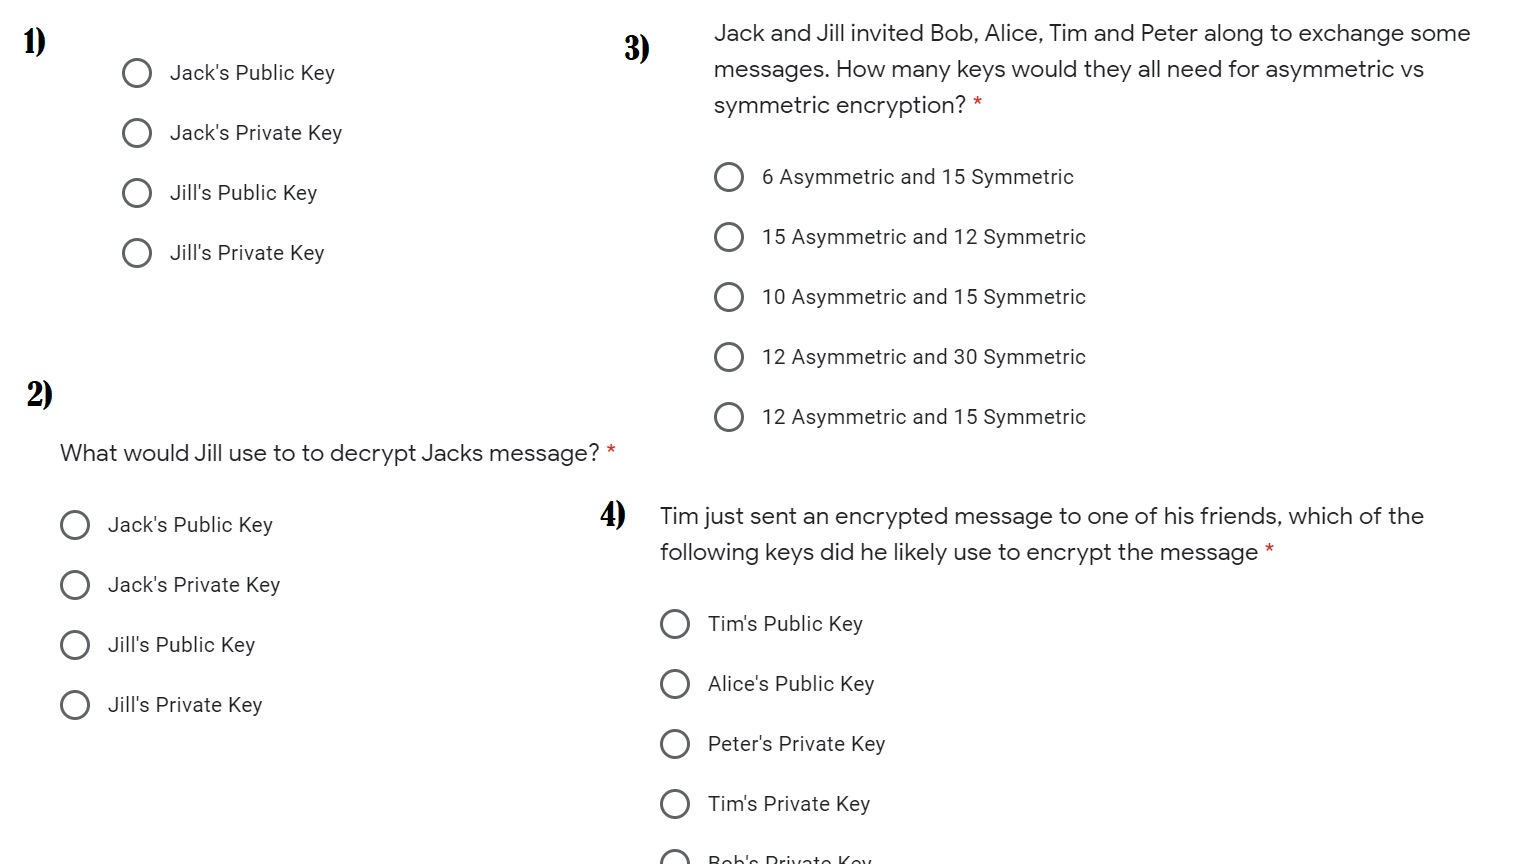Select Jack's Public Key in question 1

(x=137, y=73)
